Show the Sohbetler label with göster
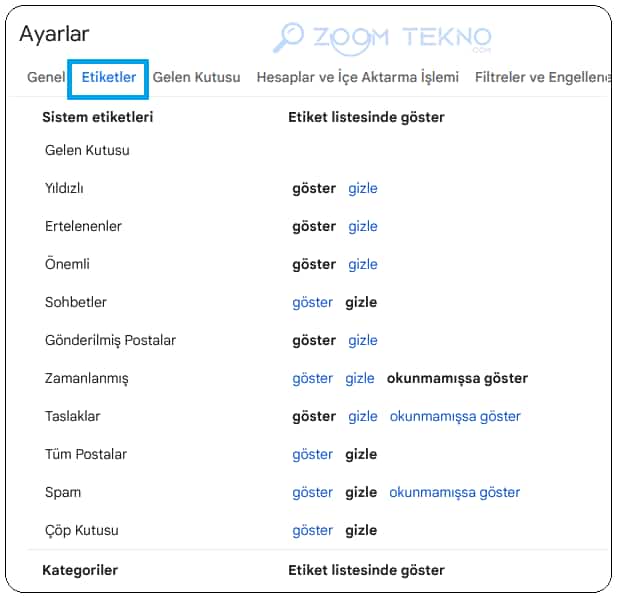Viewport: 617px width, 598px height. pyautogui.click(x=312, y=303)
